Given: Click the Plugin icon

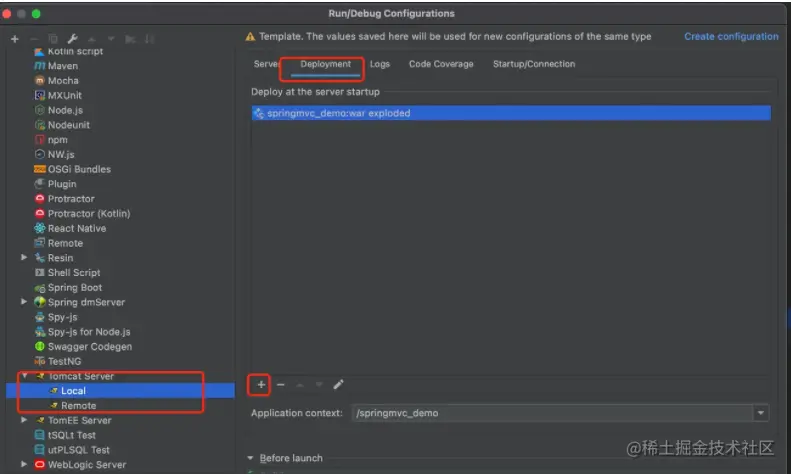Looking at the screenshot, I should coord(40,184).
